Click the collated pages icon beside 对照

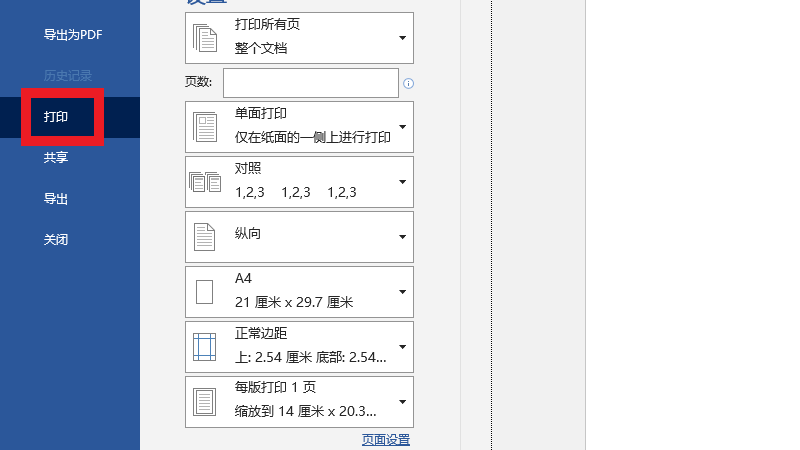click(x=205, y=181)
